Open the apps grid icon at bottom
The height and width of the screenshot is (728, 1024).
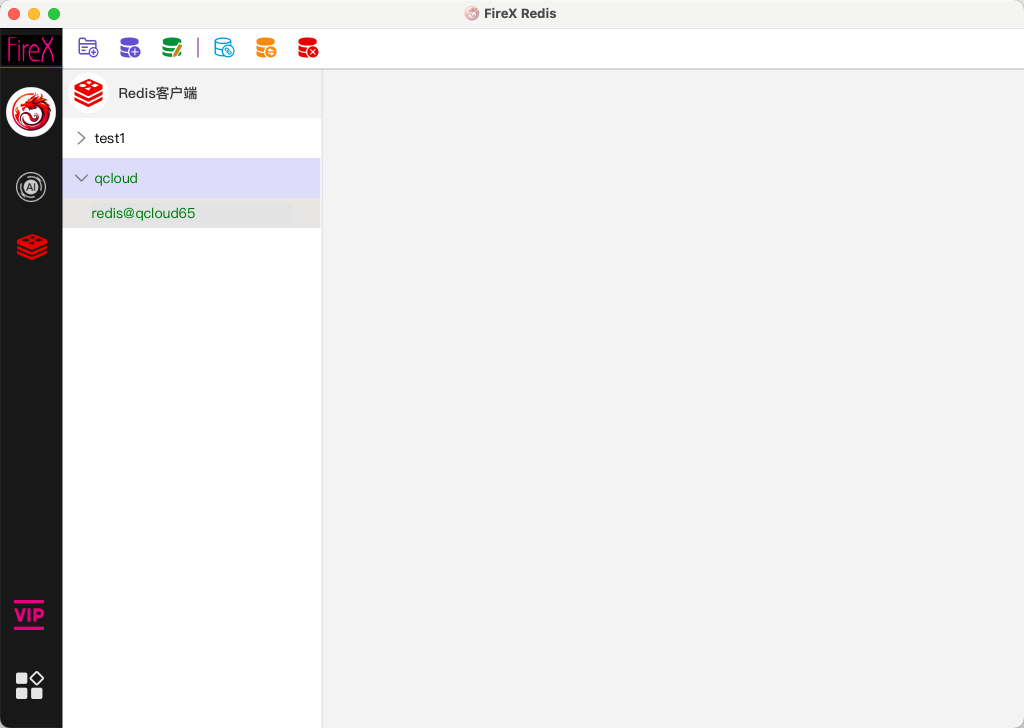[30, 685]
